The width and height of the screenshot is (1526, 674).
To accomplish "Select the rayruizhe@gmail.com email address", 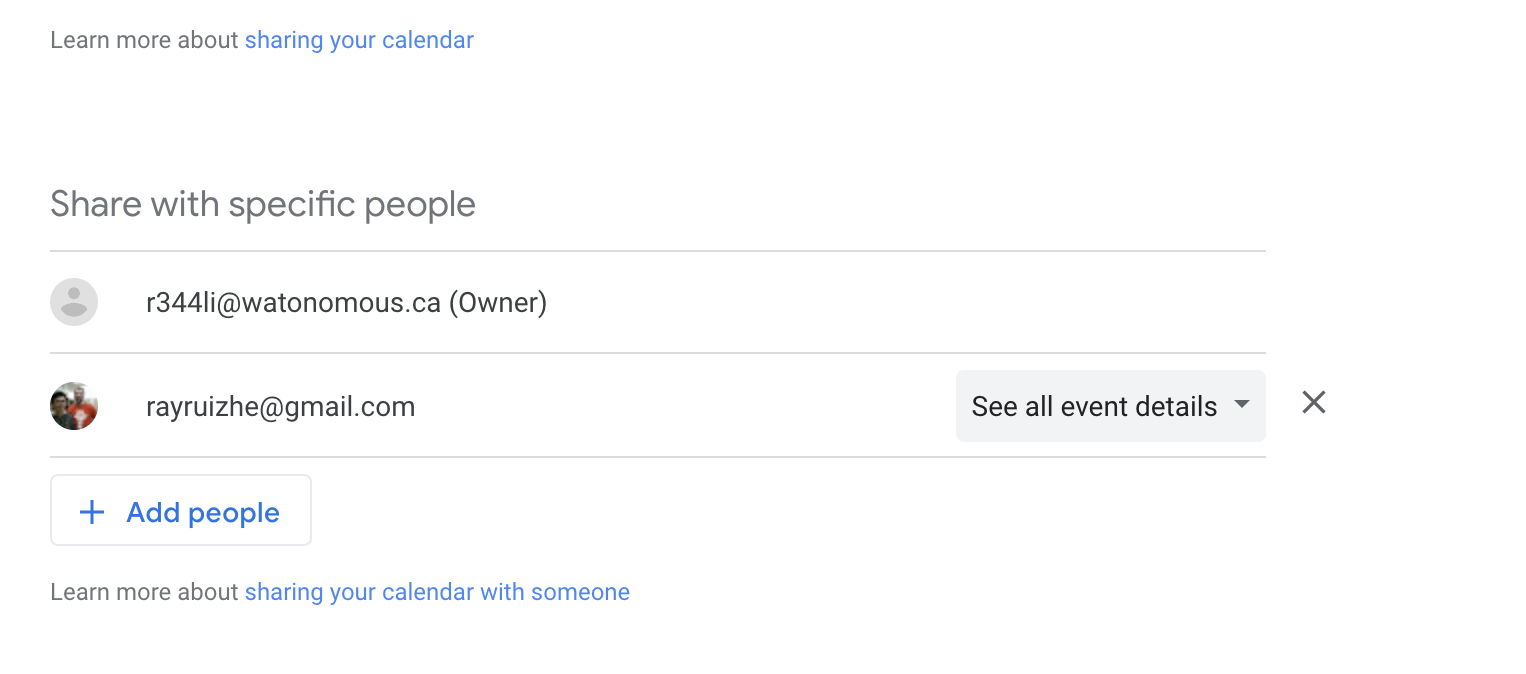I will coord(280,407).
